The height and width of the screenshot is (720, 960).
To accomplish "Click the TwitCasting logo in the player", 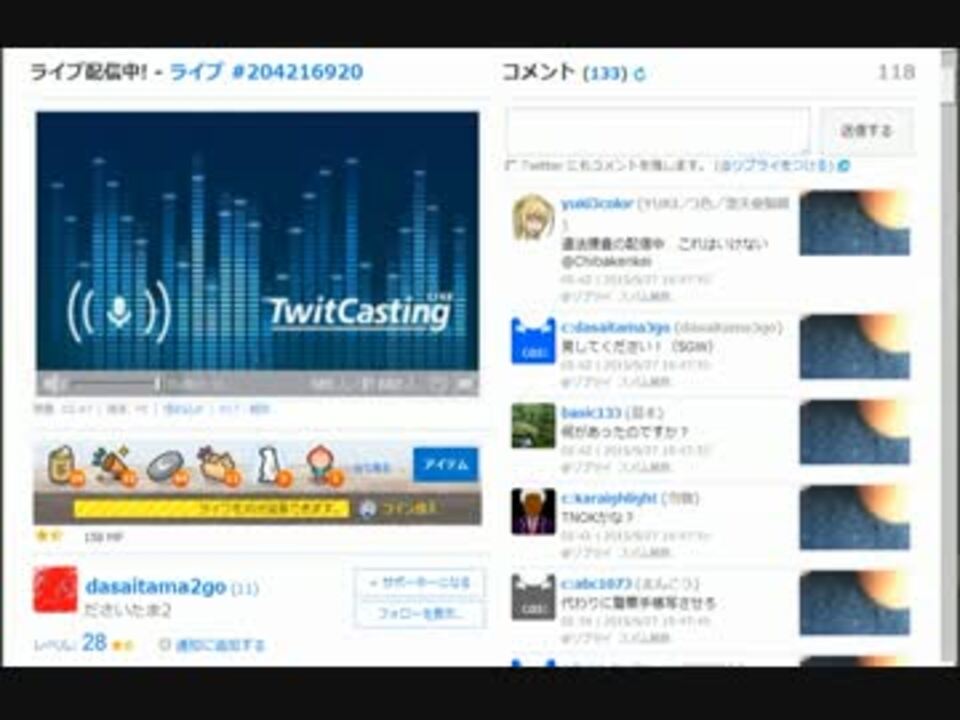I will [359, 312].
